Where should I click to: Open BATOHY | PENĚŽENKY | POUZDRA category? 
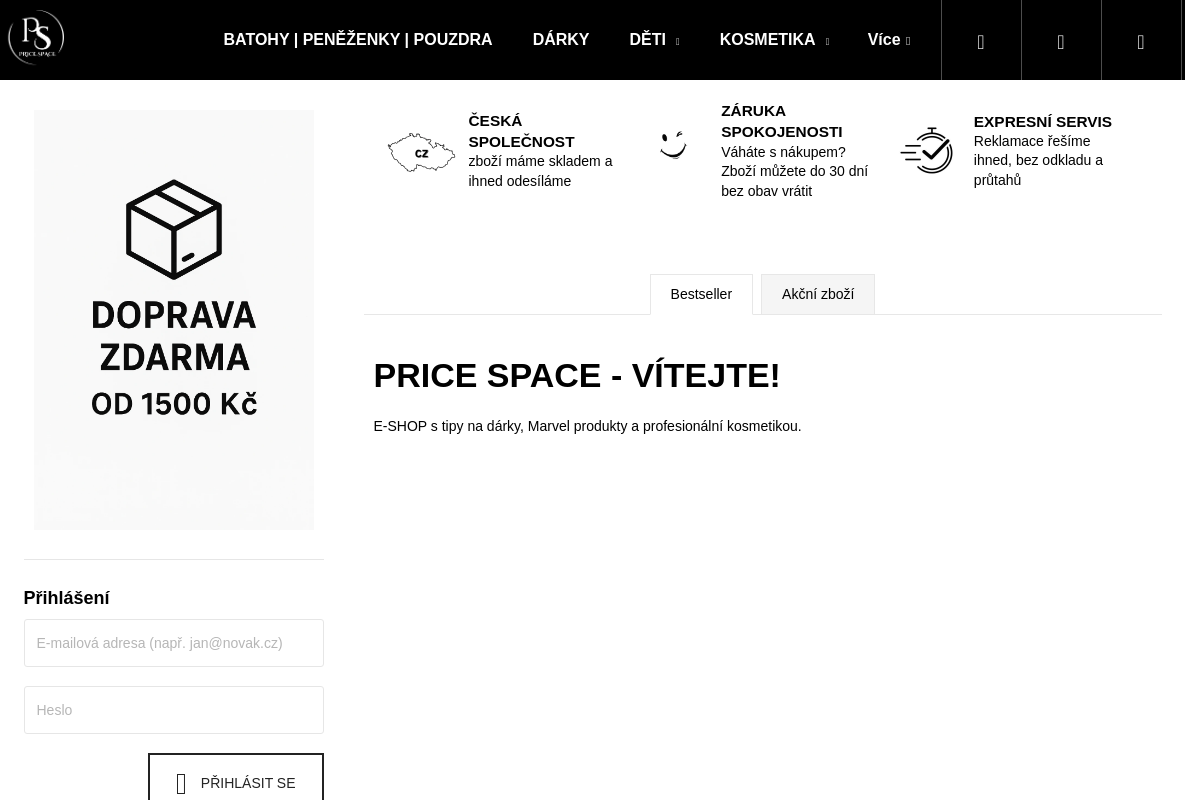click(357, 40)
